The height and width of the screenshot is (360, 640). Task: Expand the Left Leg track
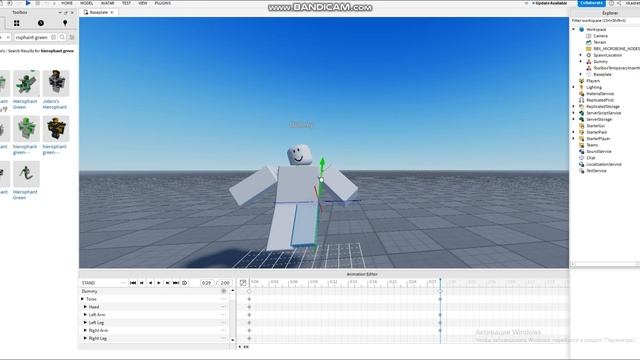coord(85,322)
